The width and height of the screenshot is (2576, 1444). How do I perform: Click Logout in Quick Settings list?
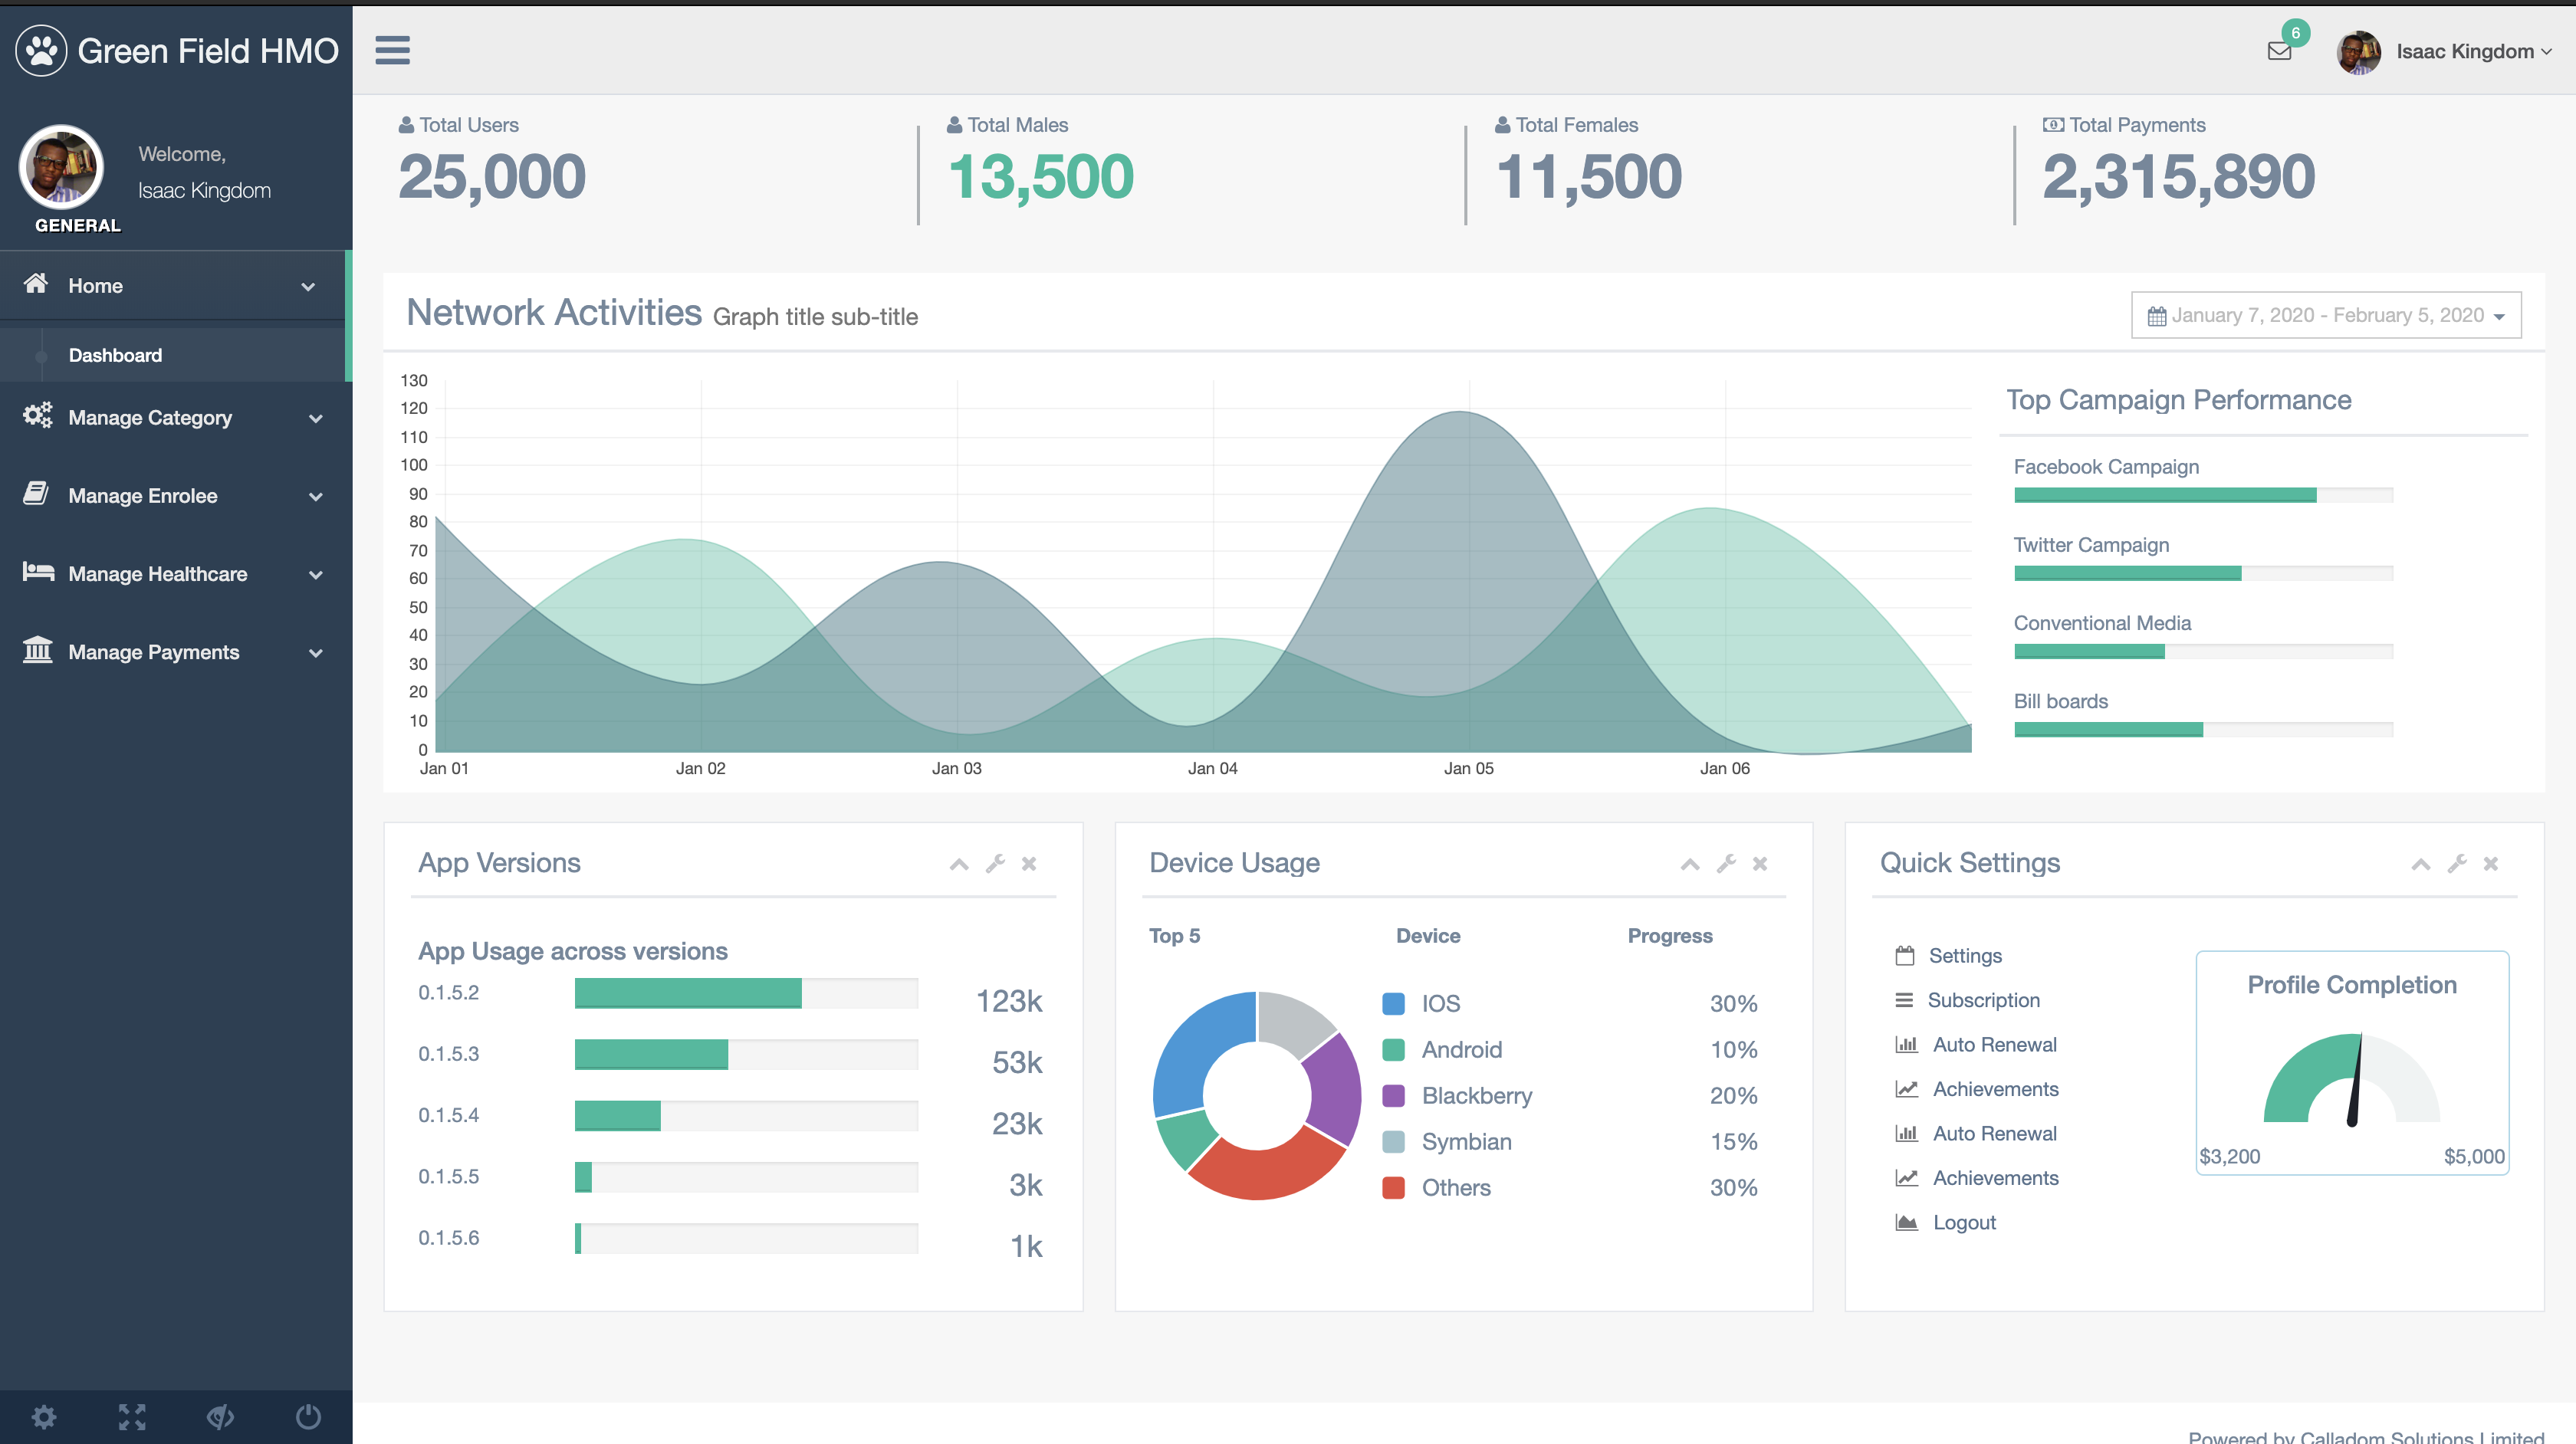(1964, 1222)
